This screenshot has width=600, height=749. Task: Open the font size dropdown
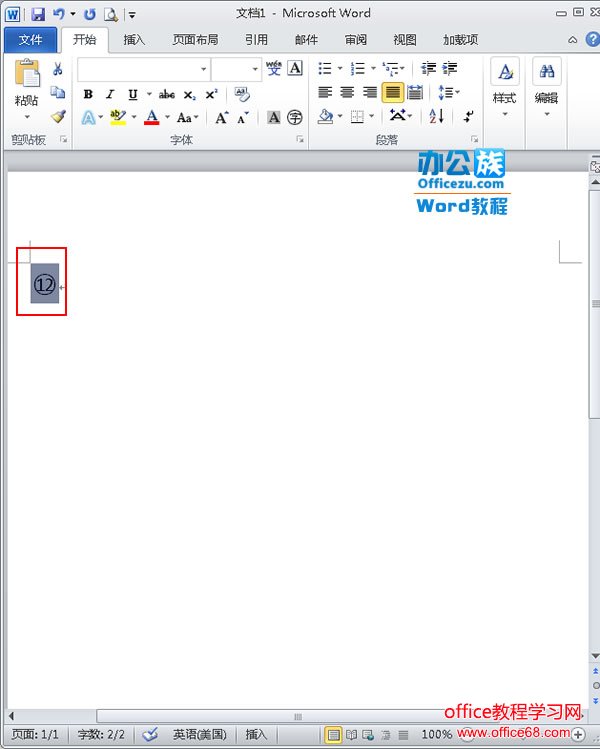[255, 69]
